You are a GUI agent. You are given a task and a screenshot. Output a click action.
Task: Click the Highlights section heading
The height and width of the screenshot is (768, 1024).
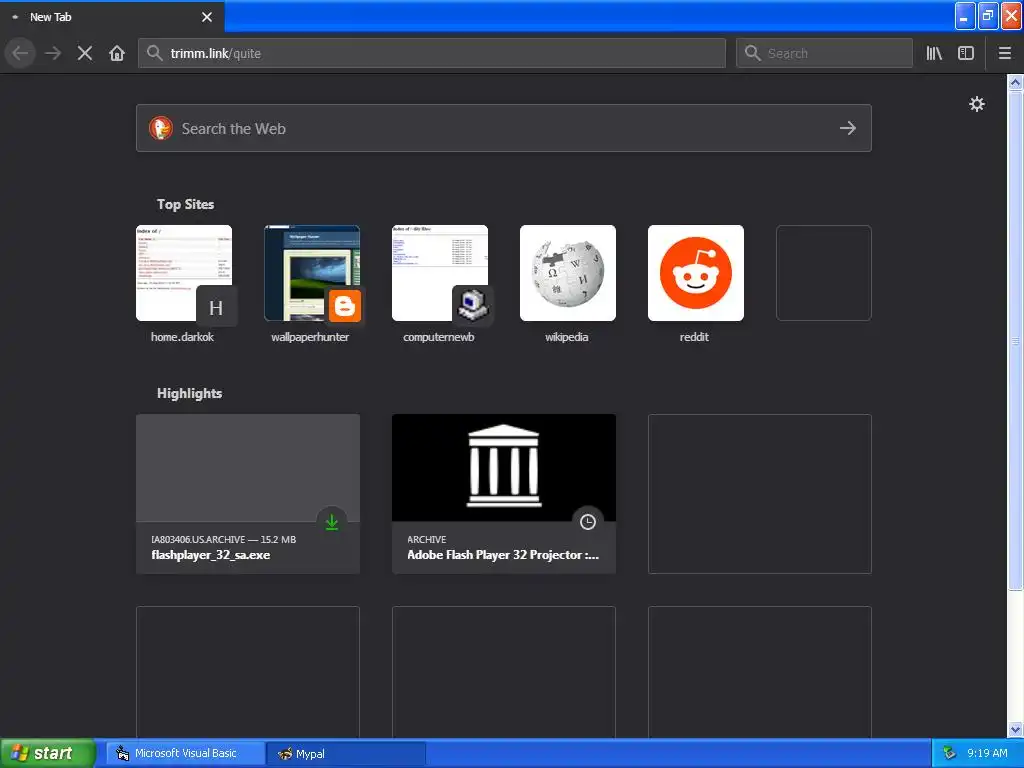[189, 393]
